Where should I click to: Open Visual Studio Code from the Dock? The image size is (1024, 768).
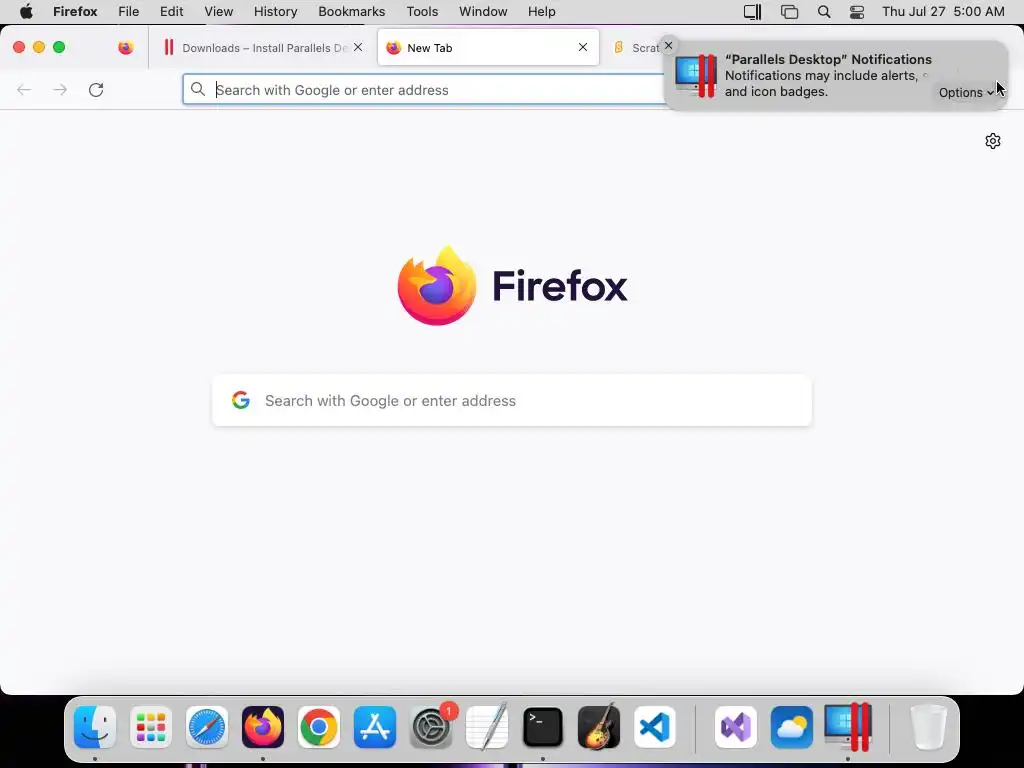(x=655, y=727)
